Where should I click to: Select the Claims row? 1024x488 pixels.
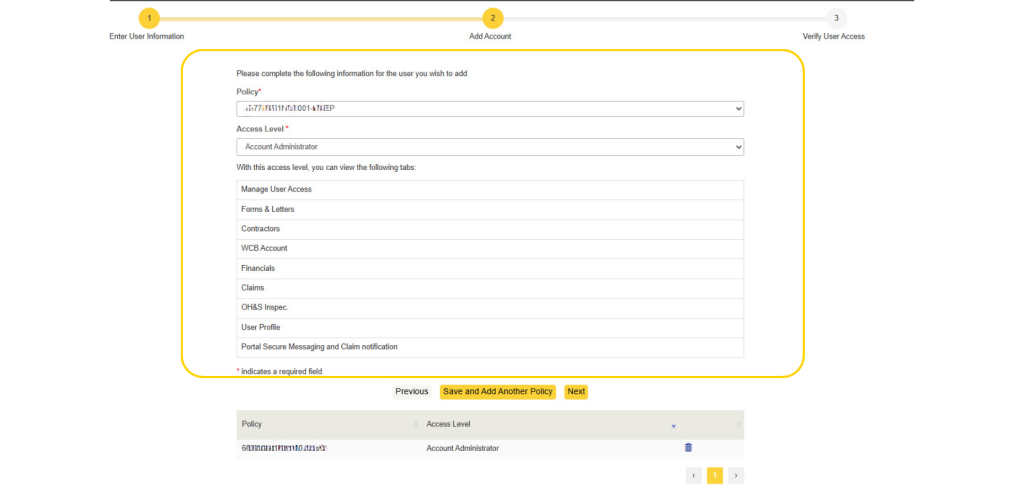pos(490,288)
